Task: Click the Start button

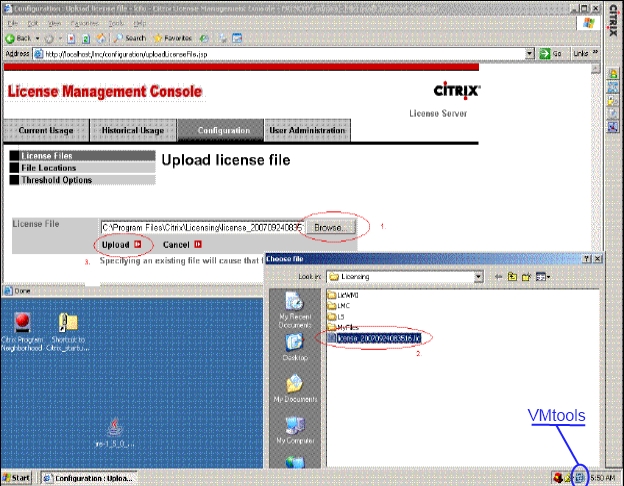Action: pyautogui.click(x=16, y=478)
